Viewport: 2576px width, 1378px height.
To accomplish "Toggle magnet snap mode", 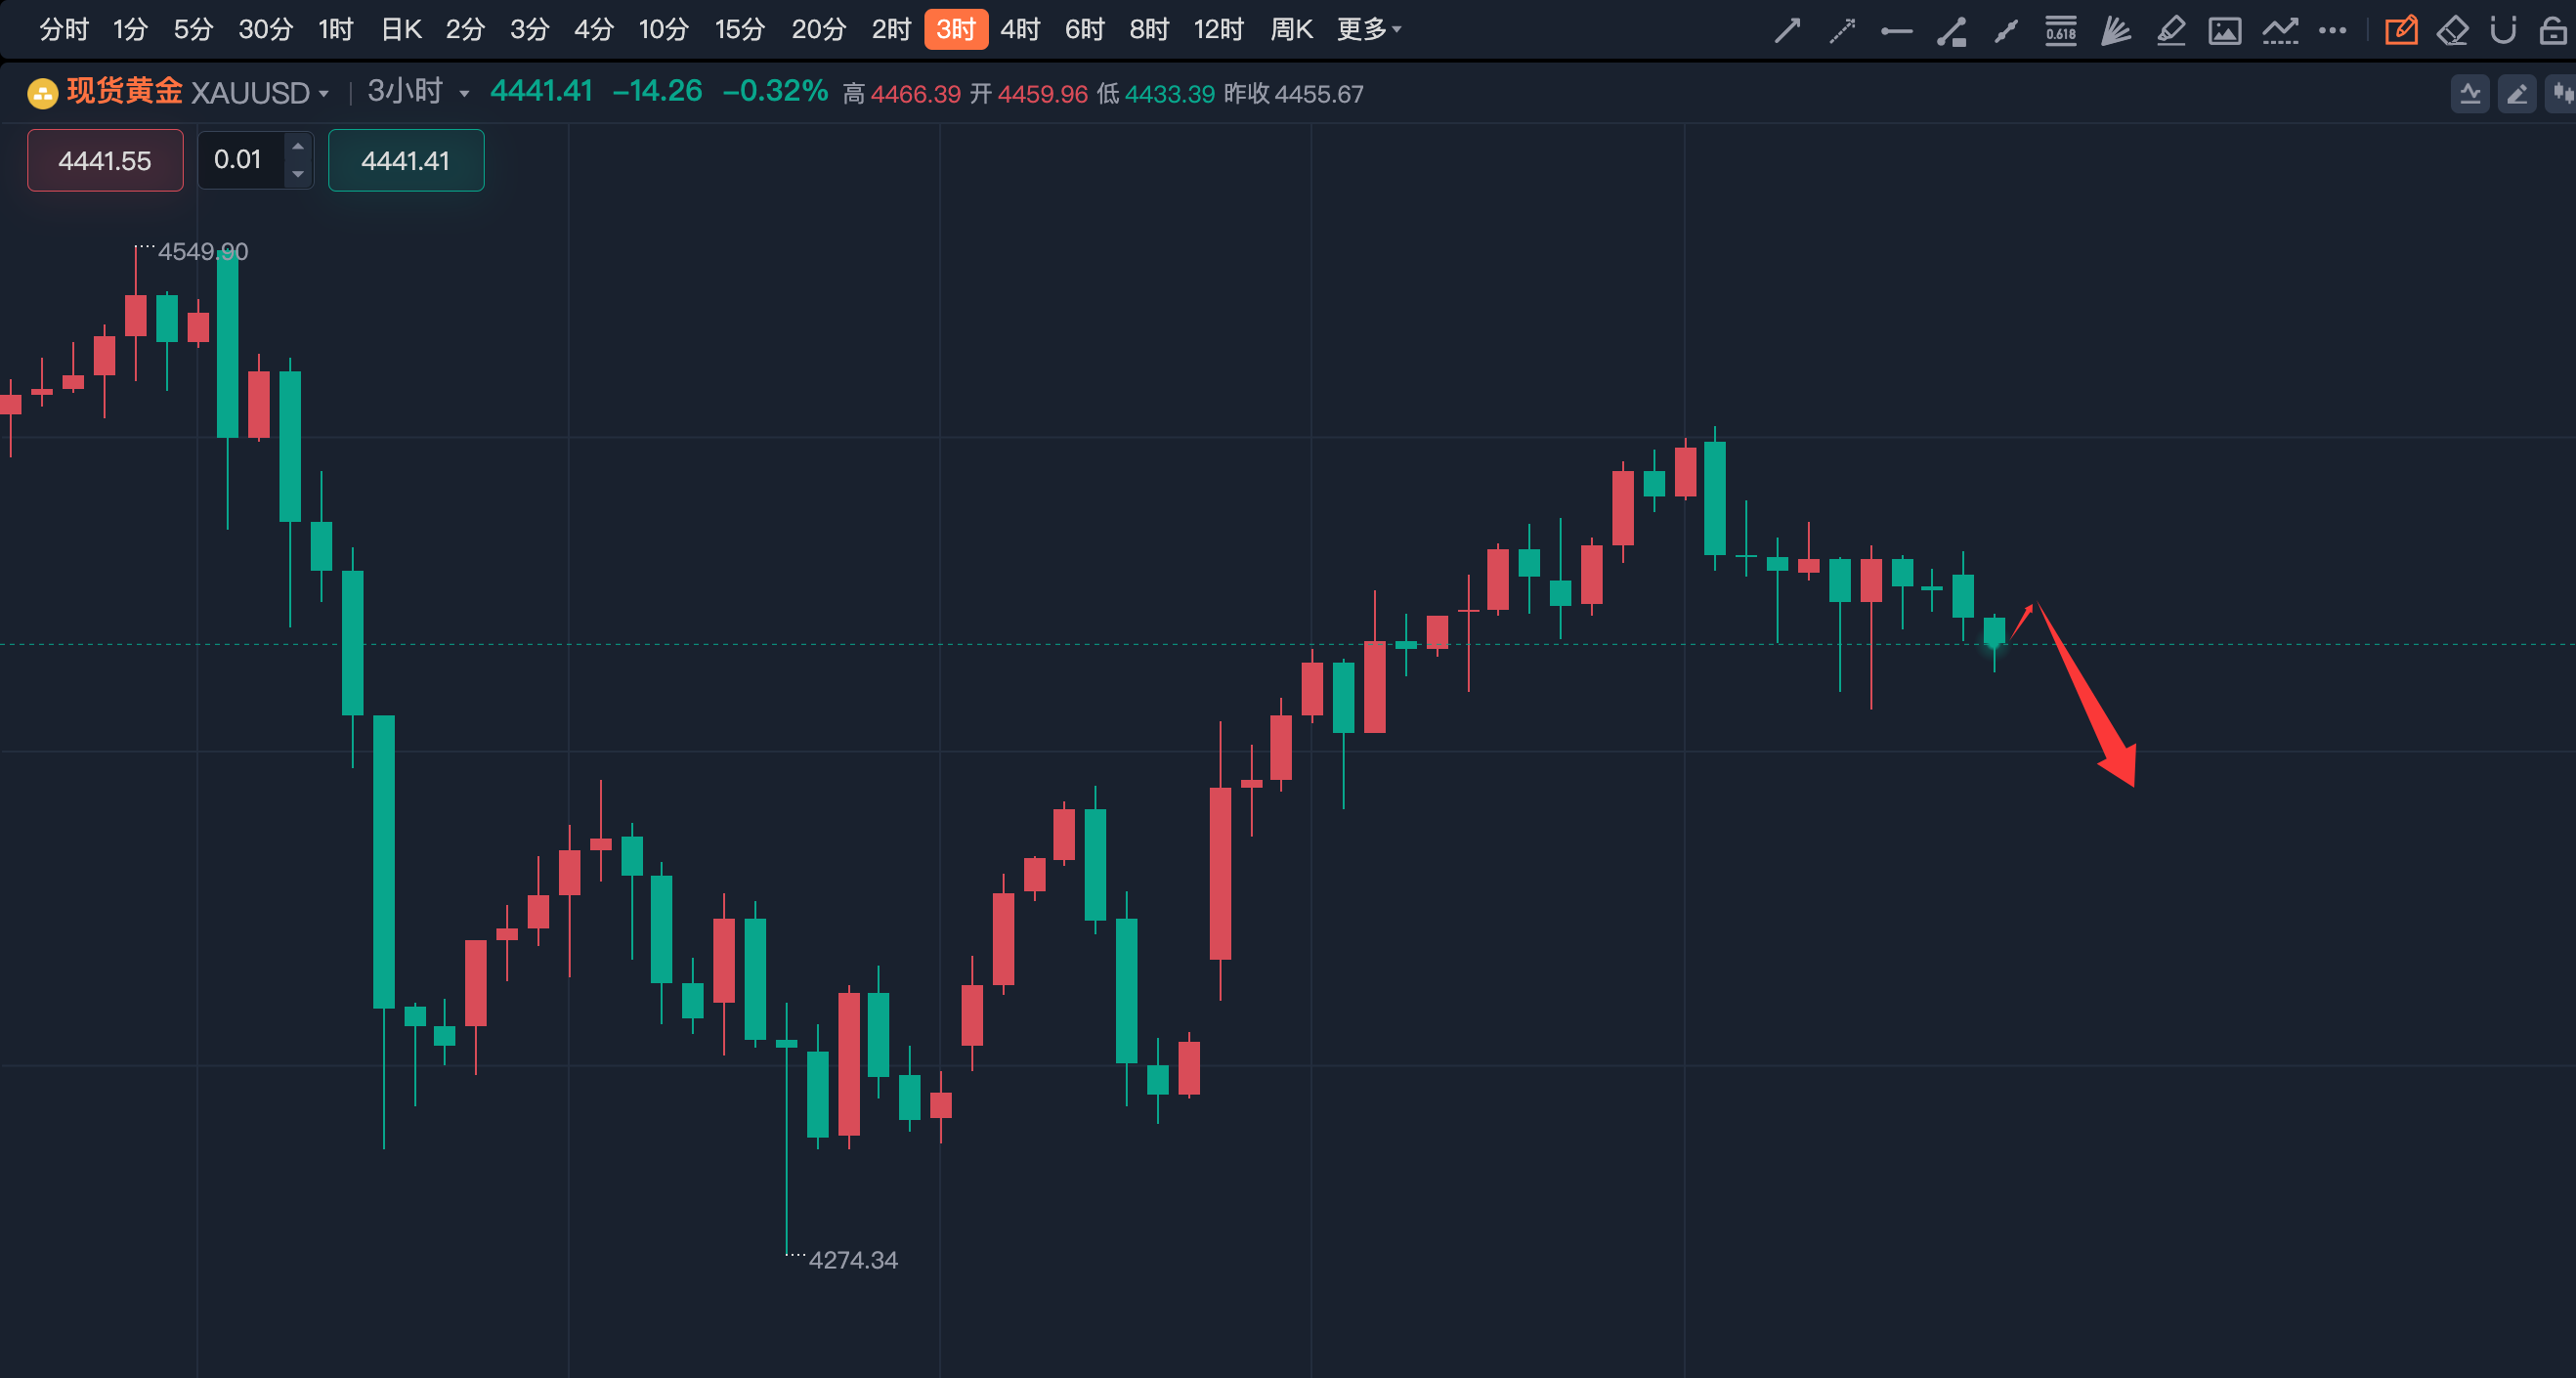I will tap(2503, 30).
